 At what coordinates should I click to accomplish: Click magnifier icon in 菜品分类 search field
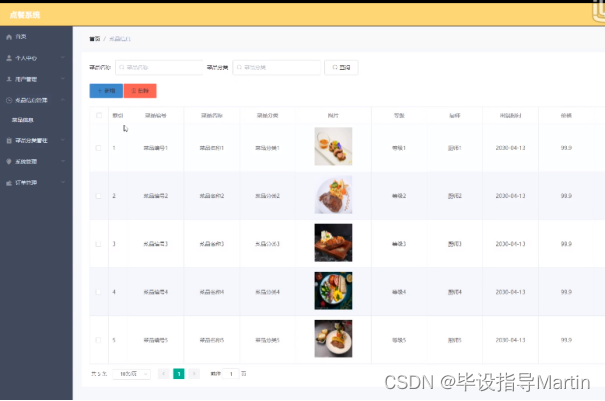coord(239,68)
